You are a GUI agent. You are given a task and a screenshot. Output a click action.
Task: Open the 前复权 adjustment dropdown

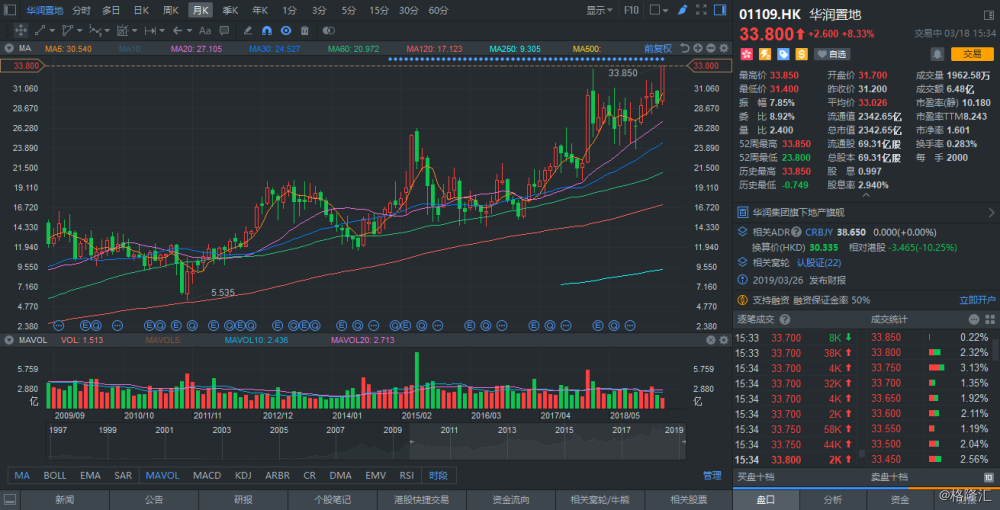tap(660, 48)
